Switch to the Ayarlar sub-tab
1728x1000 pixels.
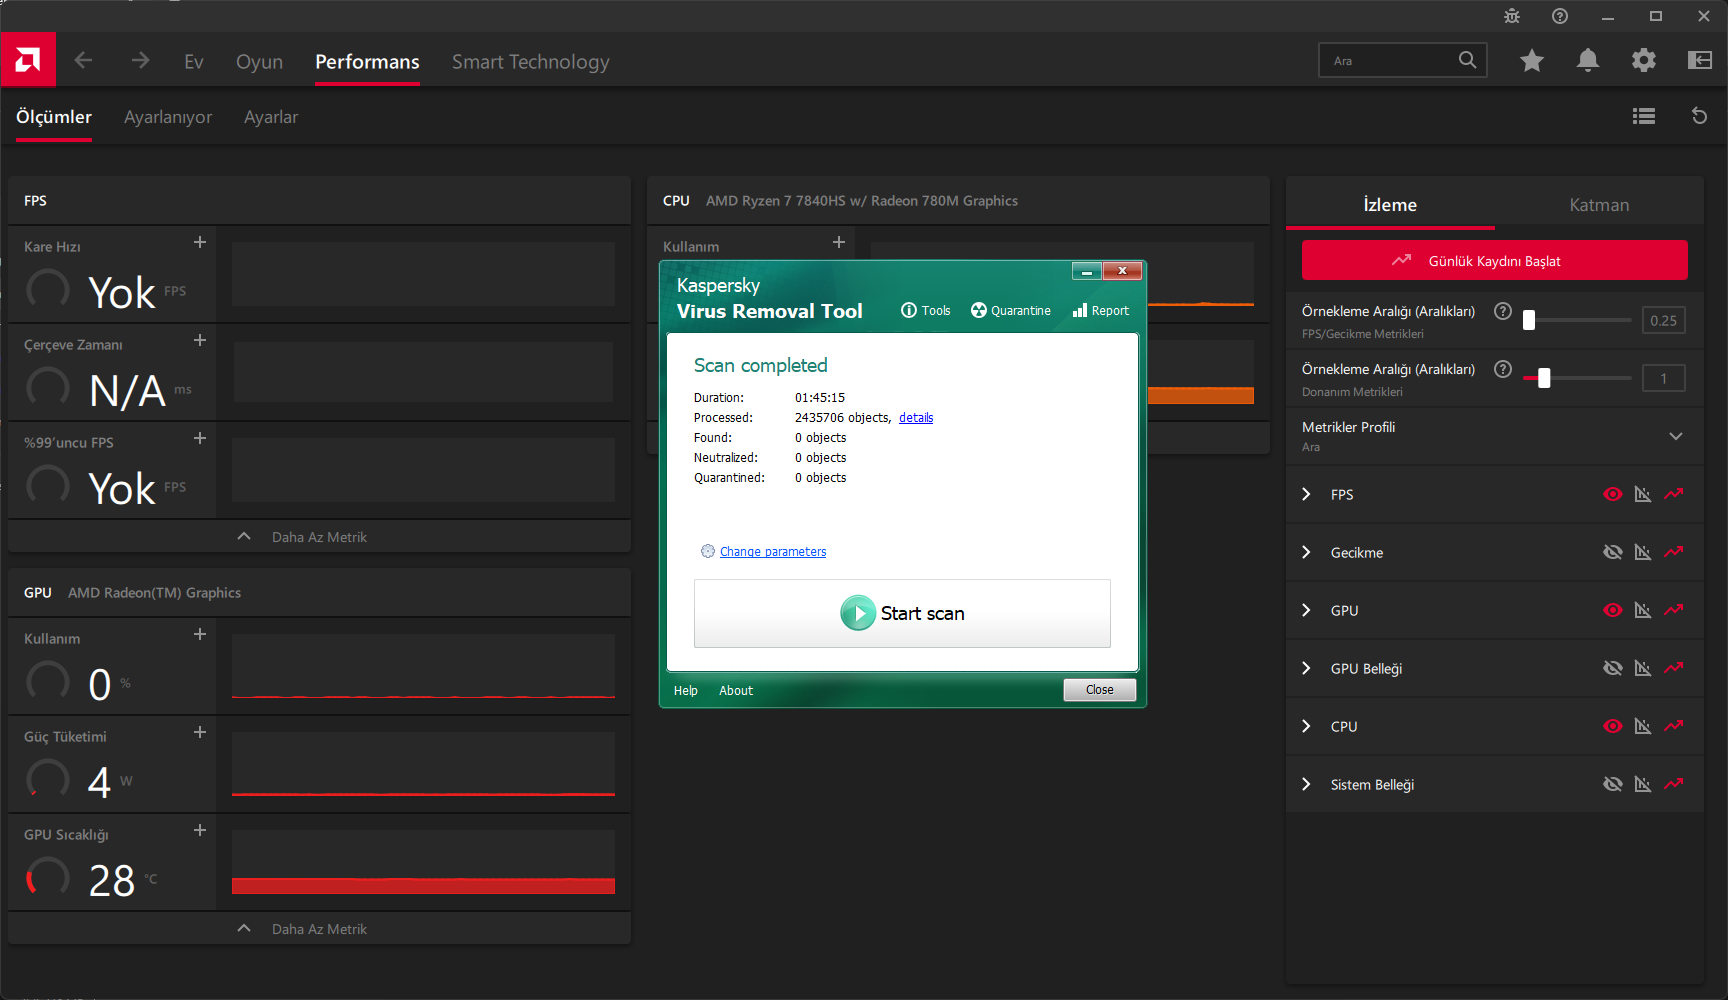point(271,117)
